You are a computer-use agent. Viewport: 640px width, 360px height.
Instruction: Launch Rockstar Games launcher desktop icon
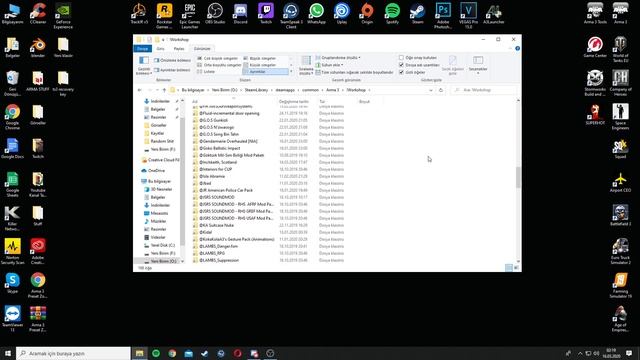(x=164, y=16)
